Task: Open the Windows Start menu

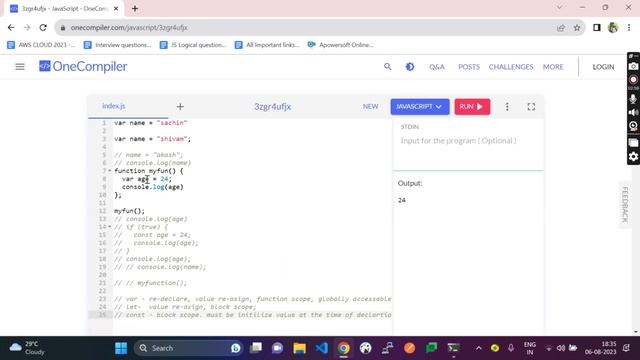Action: click(121, 348)
